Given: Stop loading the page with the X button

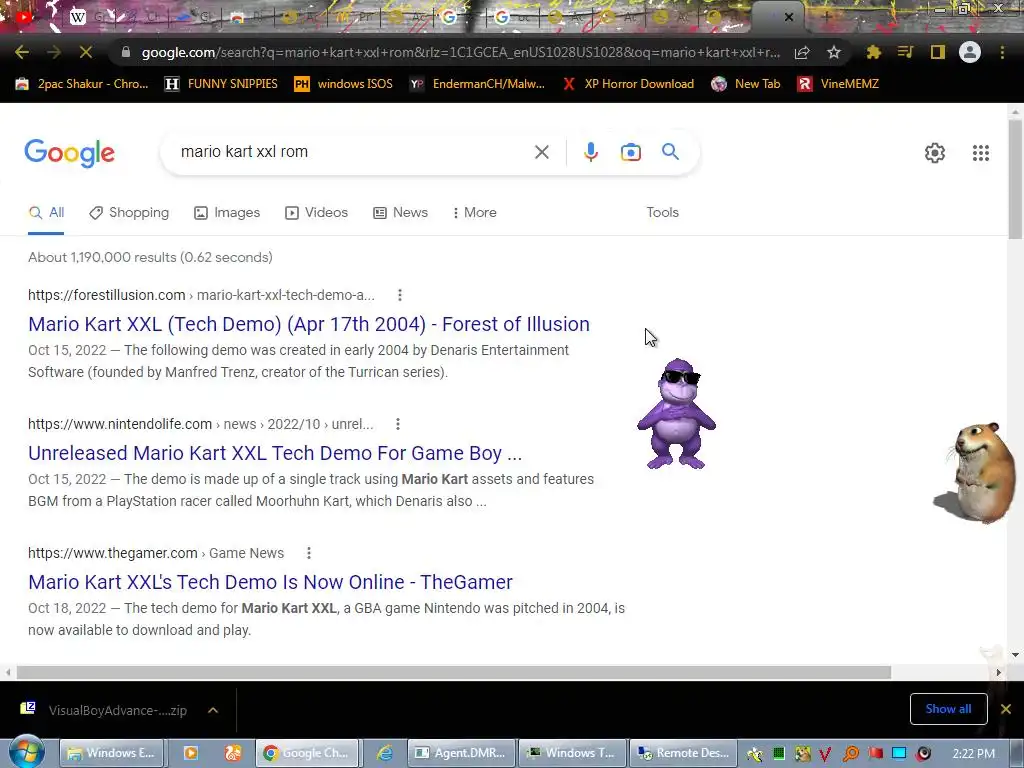Looking at the screenshot, I should [86, 52].
